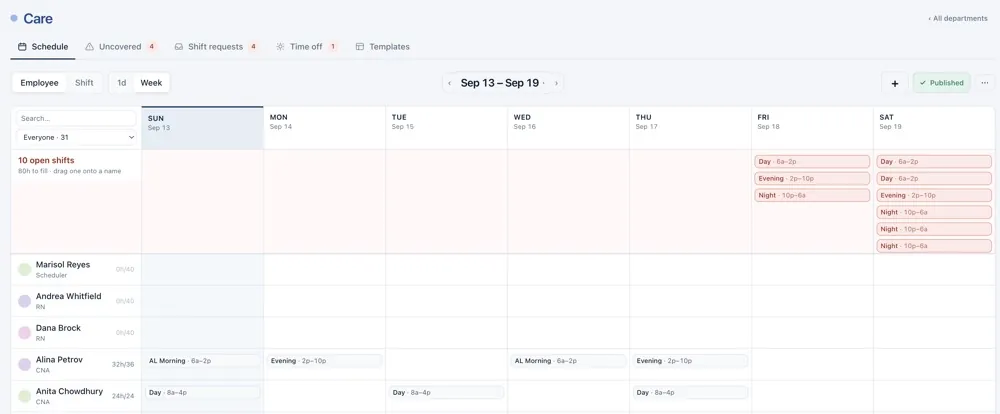Screen dimensions: 1000x414
Task: Select employee name Dana Brock
Action: tap(58, 328)
